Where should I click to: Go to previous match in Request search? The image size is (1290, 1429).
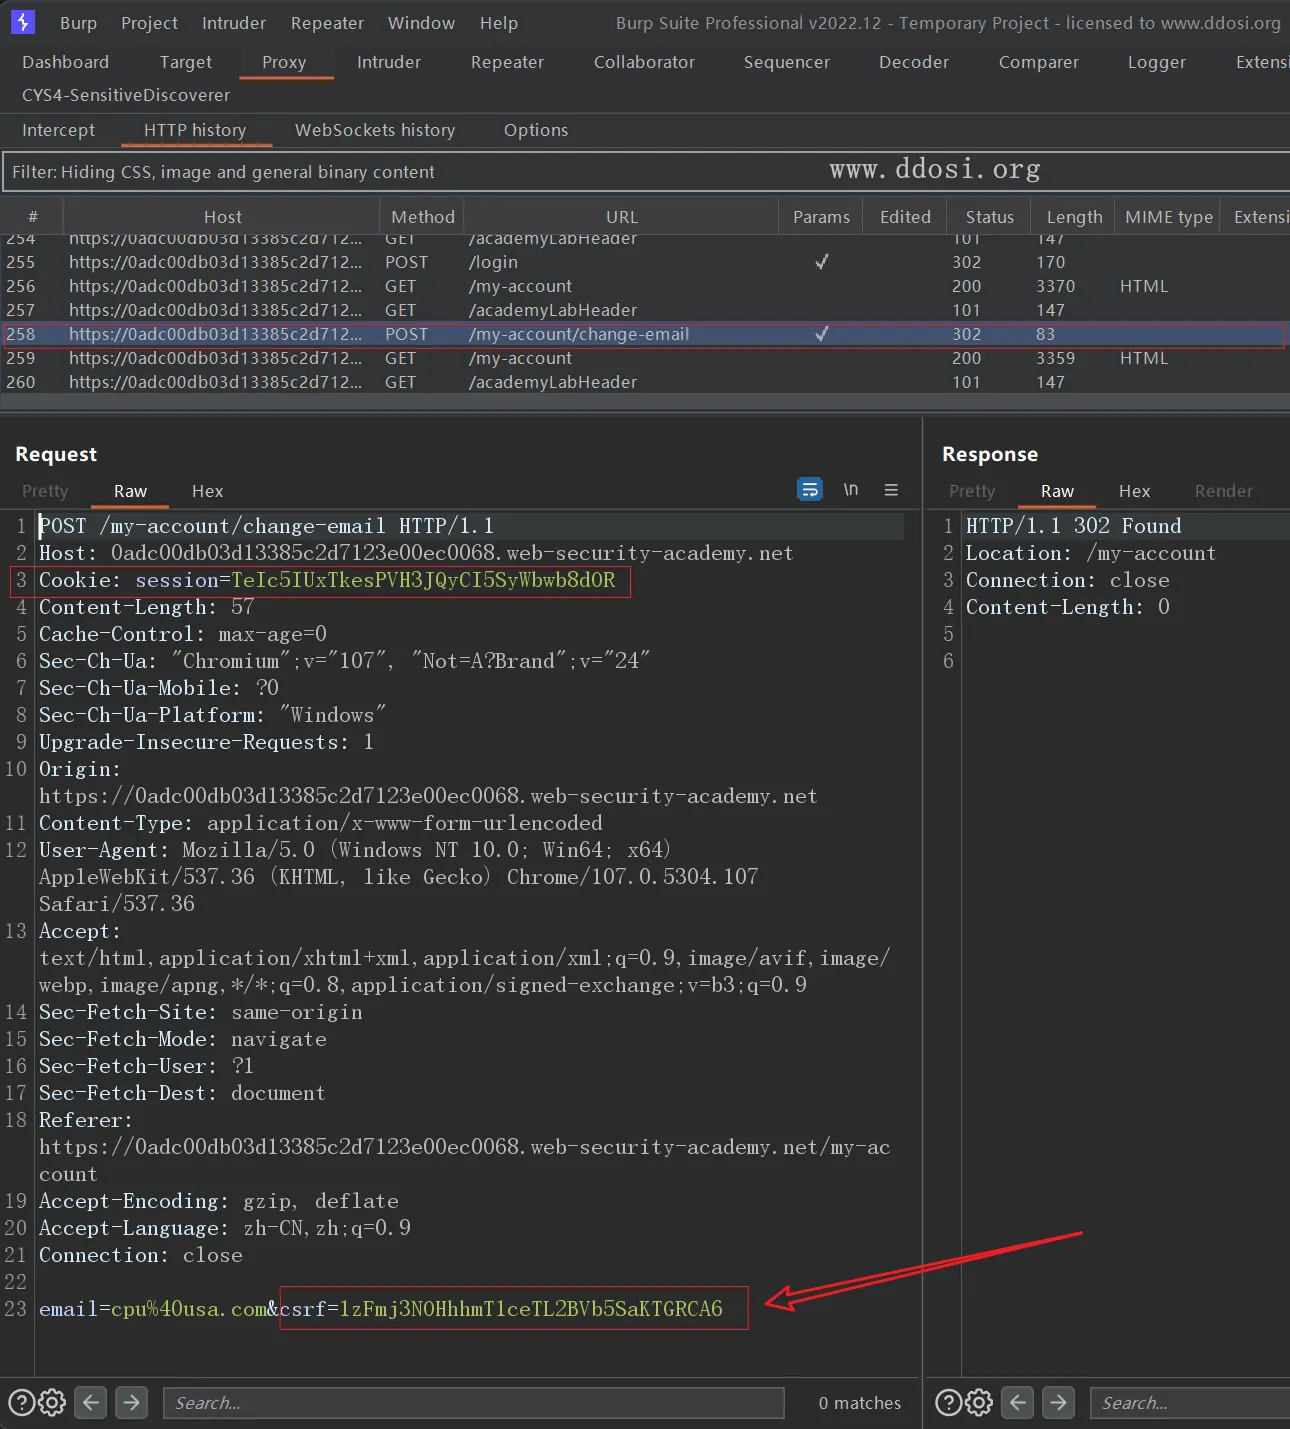point(91,1402)
